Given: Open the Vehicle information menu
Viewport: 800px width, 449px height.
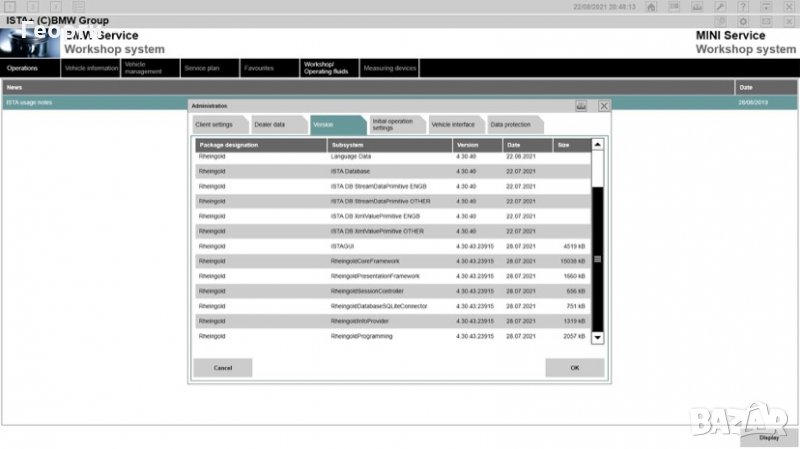Looking at the screenshot, I should pos(90,68).
